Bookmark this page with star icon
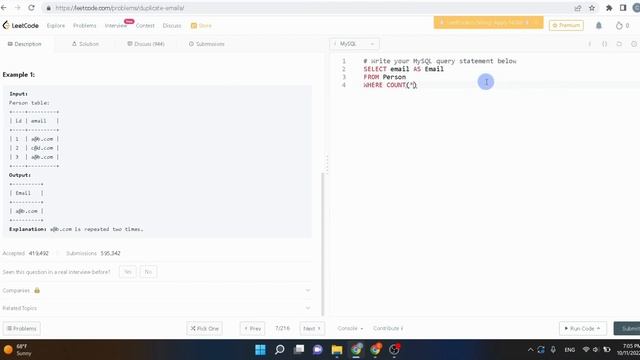Viewport: 640px width, 360px height. point(592,8)
